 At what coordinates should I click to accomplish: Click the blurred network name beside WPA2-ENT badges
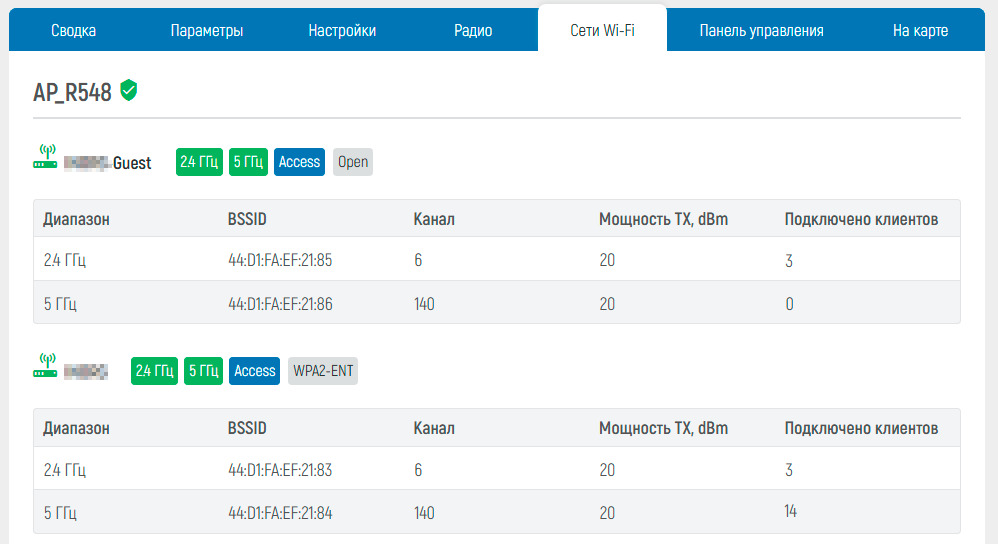[x=86, y=372]
